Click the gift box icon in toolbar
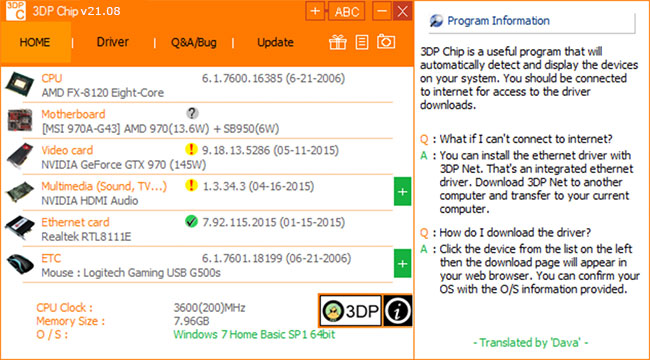The image size is (650, 360). pyautogui.click(x=337, y=42)
